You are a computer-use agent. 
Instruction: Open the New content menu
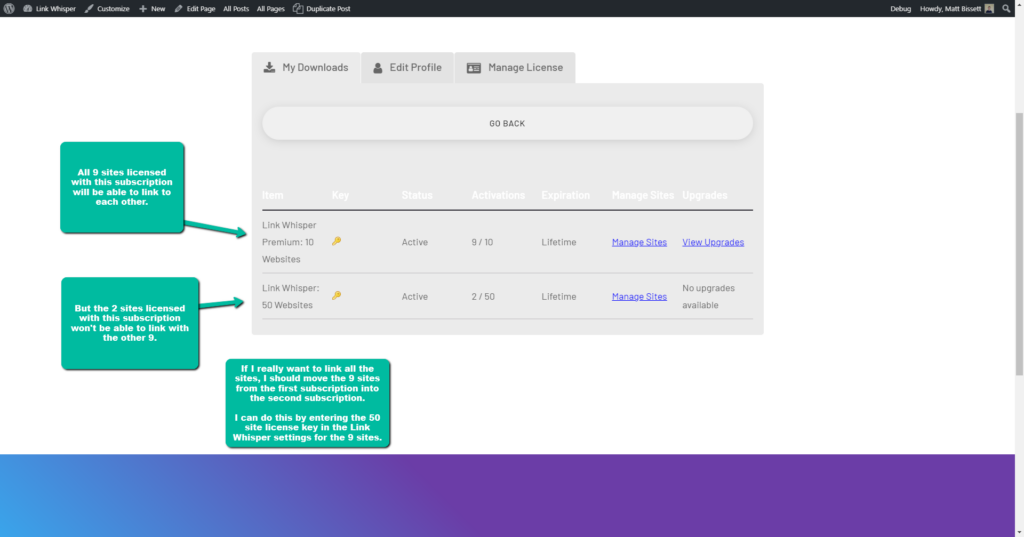[152, 8]
